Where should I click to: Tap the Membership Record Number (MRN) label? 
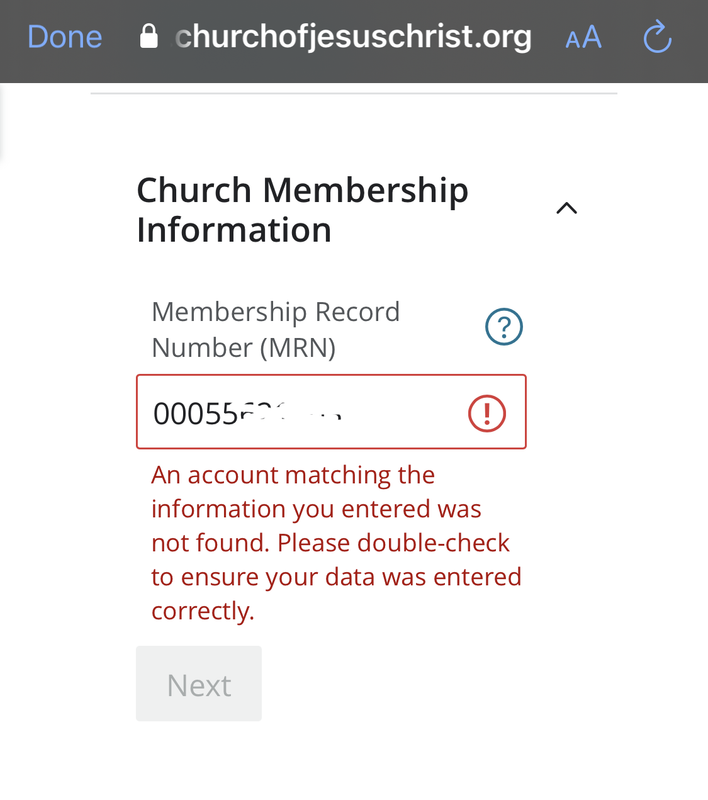[276, 330]
